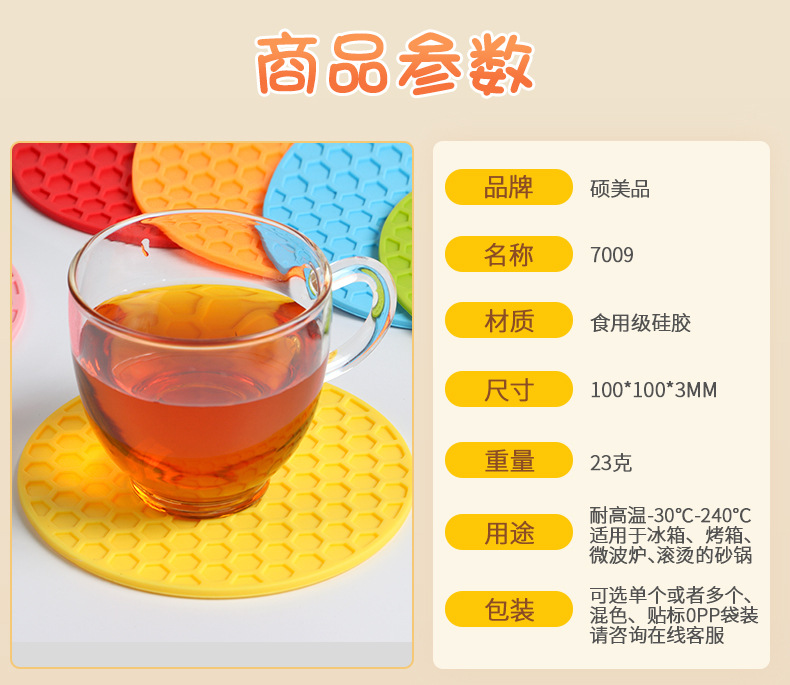The width and height of the screenshot is (790, 685).
Task: Click the 重量 yellow label
Action: [509, 460]
